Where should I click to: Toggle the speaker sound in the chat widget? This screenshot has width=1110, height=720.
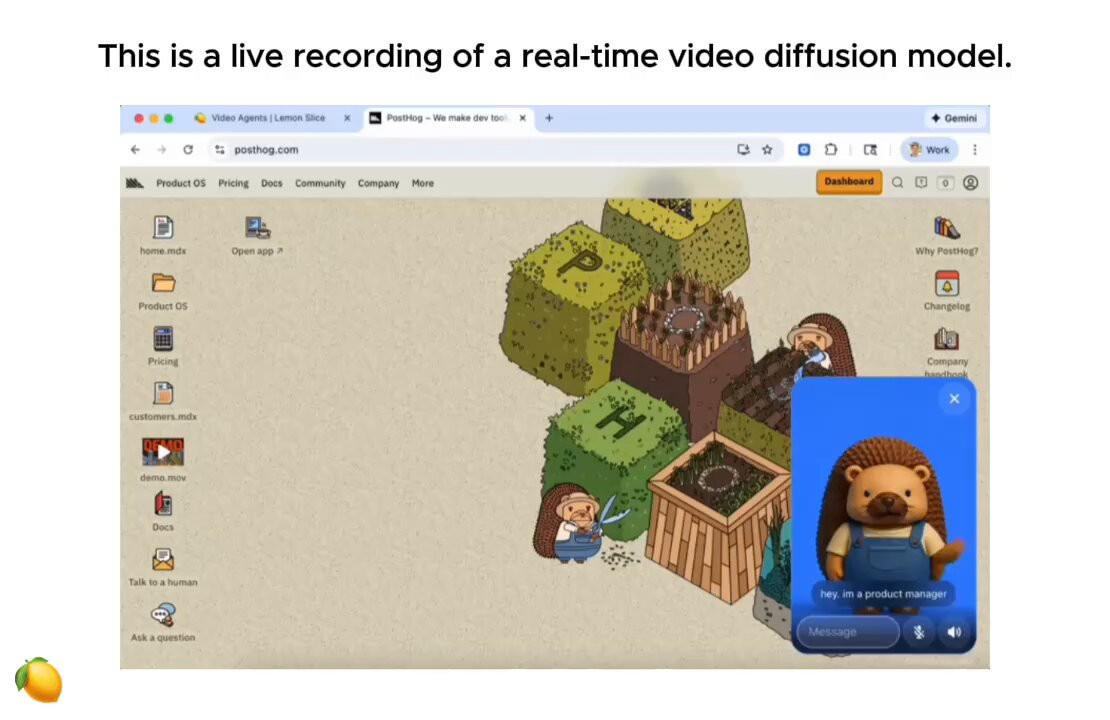tap(954, 632)
